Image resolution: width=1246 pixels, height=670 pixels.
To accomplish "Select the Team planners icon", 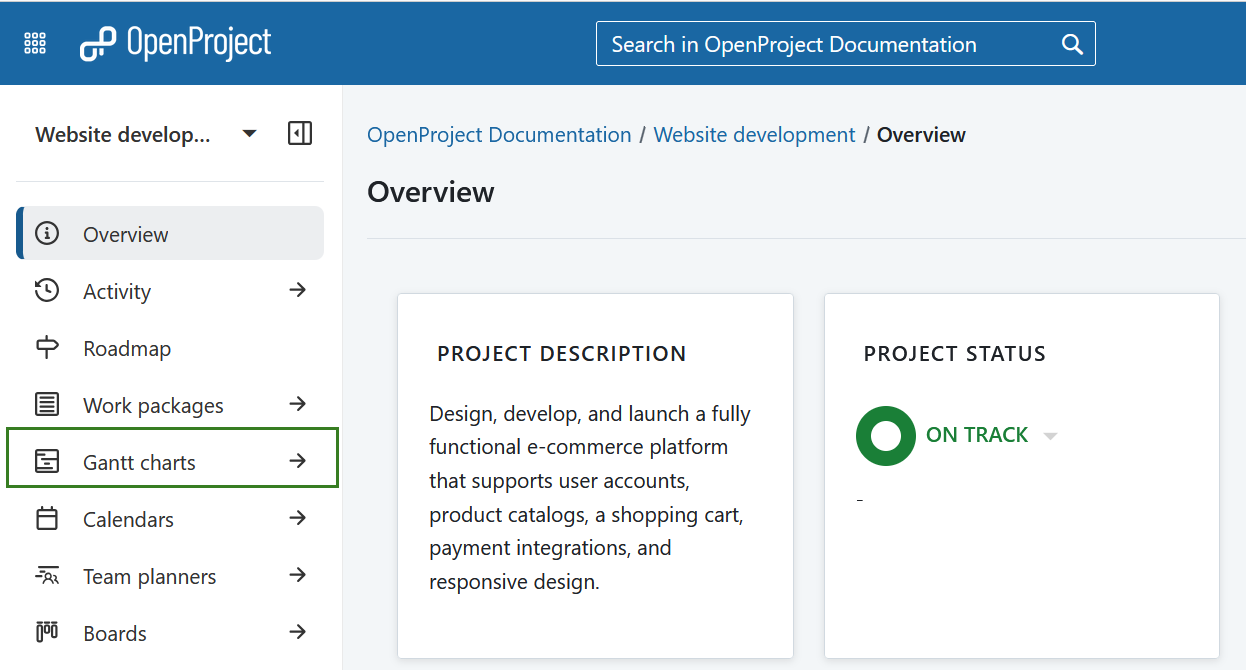I will click(46, 575).
